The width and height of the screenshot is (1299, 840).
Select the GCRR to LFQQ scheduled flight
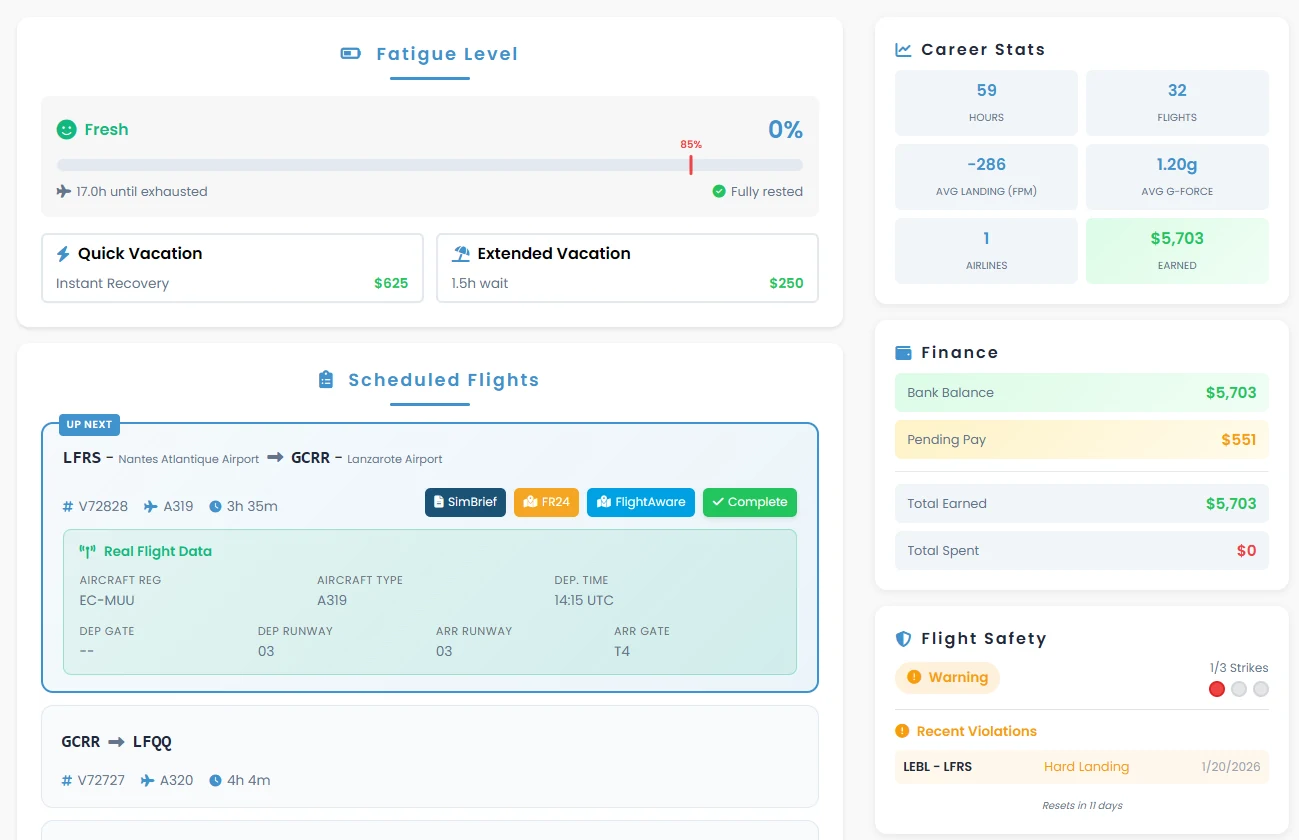430,756
